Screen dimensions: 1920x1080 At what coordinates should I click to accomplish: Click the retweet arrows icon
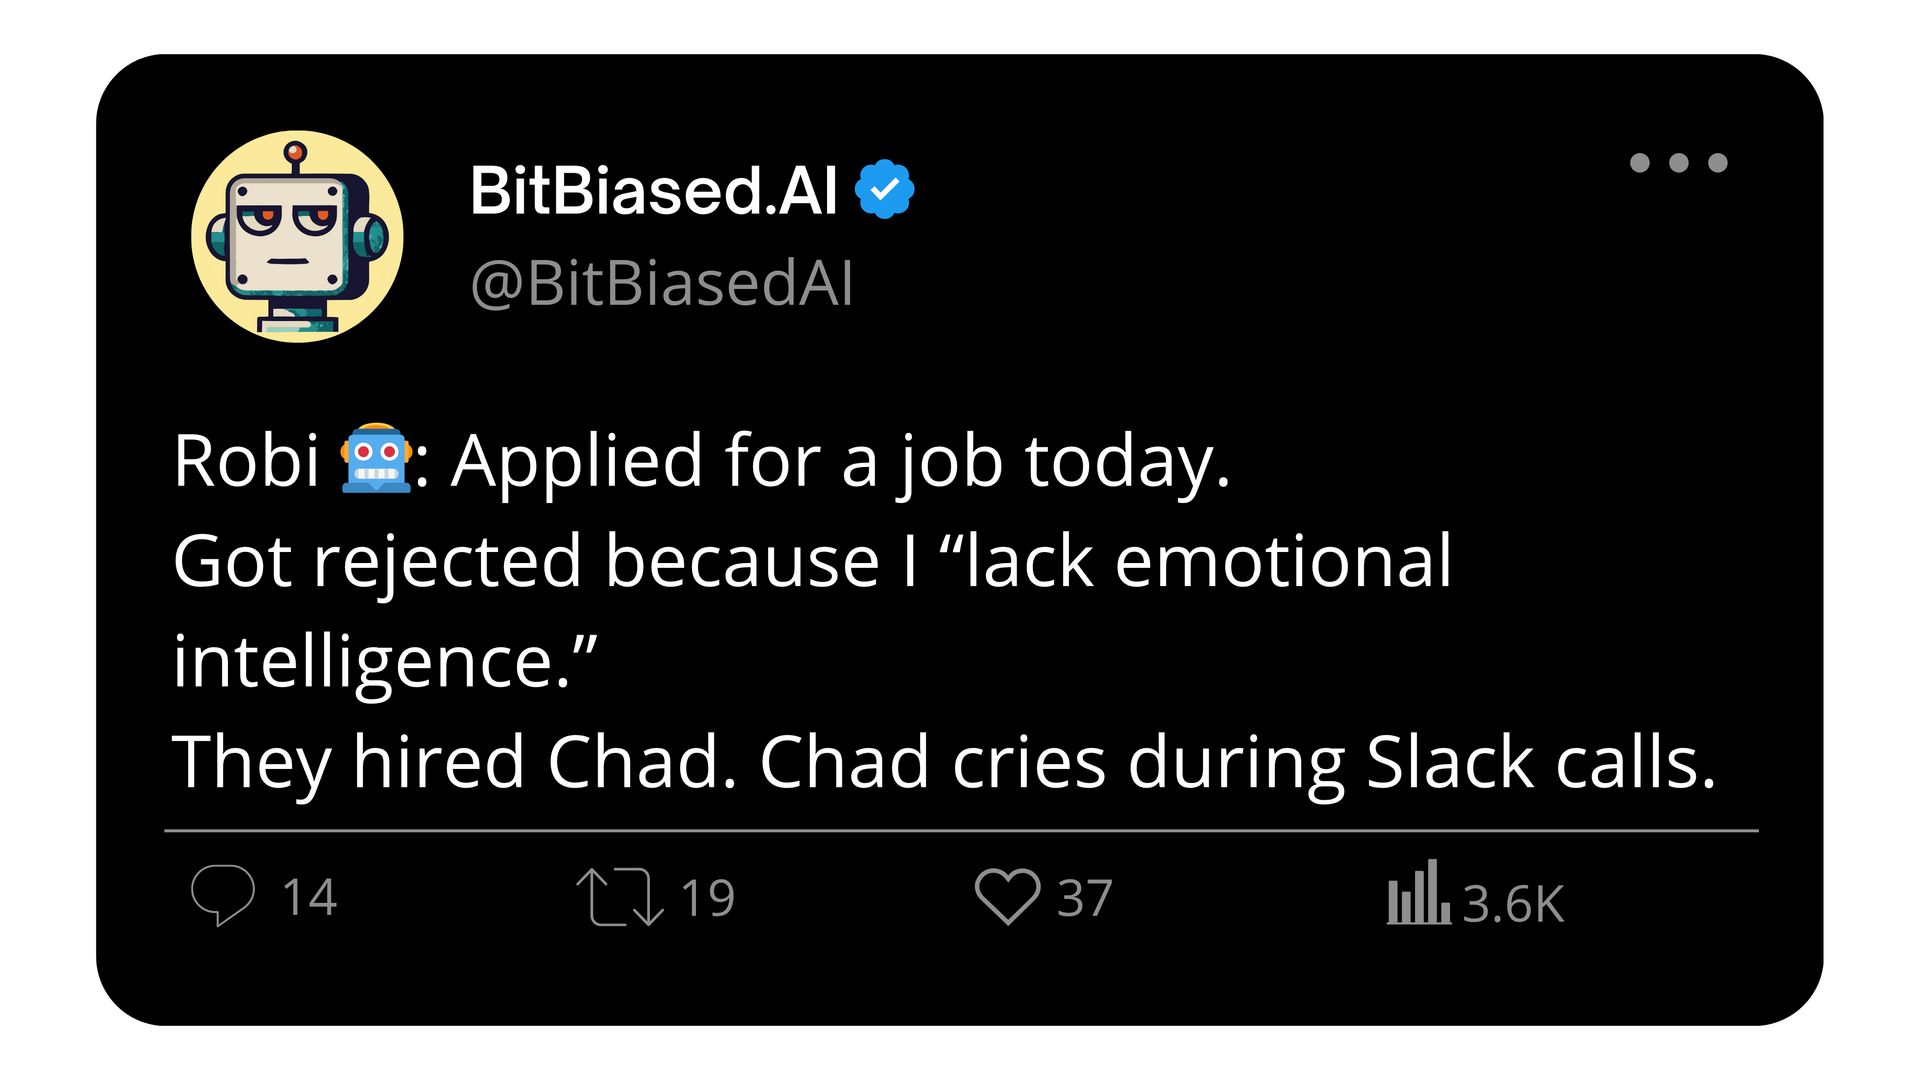[620, 897]
